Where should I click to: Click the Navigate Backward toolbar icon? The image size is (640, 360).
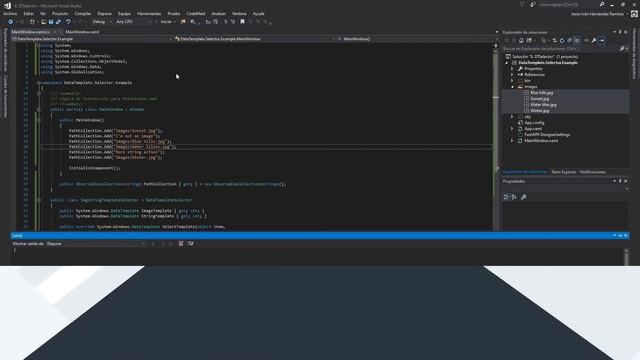pyautogui.click(x=11, y=22)
